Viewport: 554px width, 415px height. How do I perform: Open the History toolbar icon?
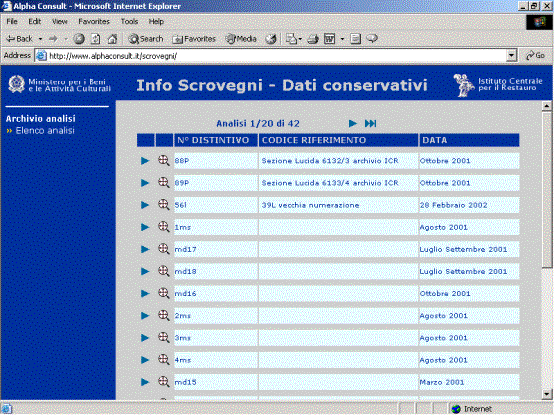click(271, 39)
